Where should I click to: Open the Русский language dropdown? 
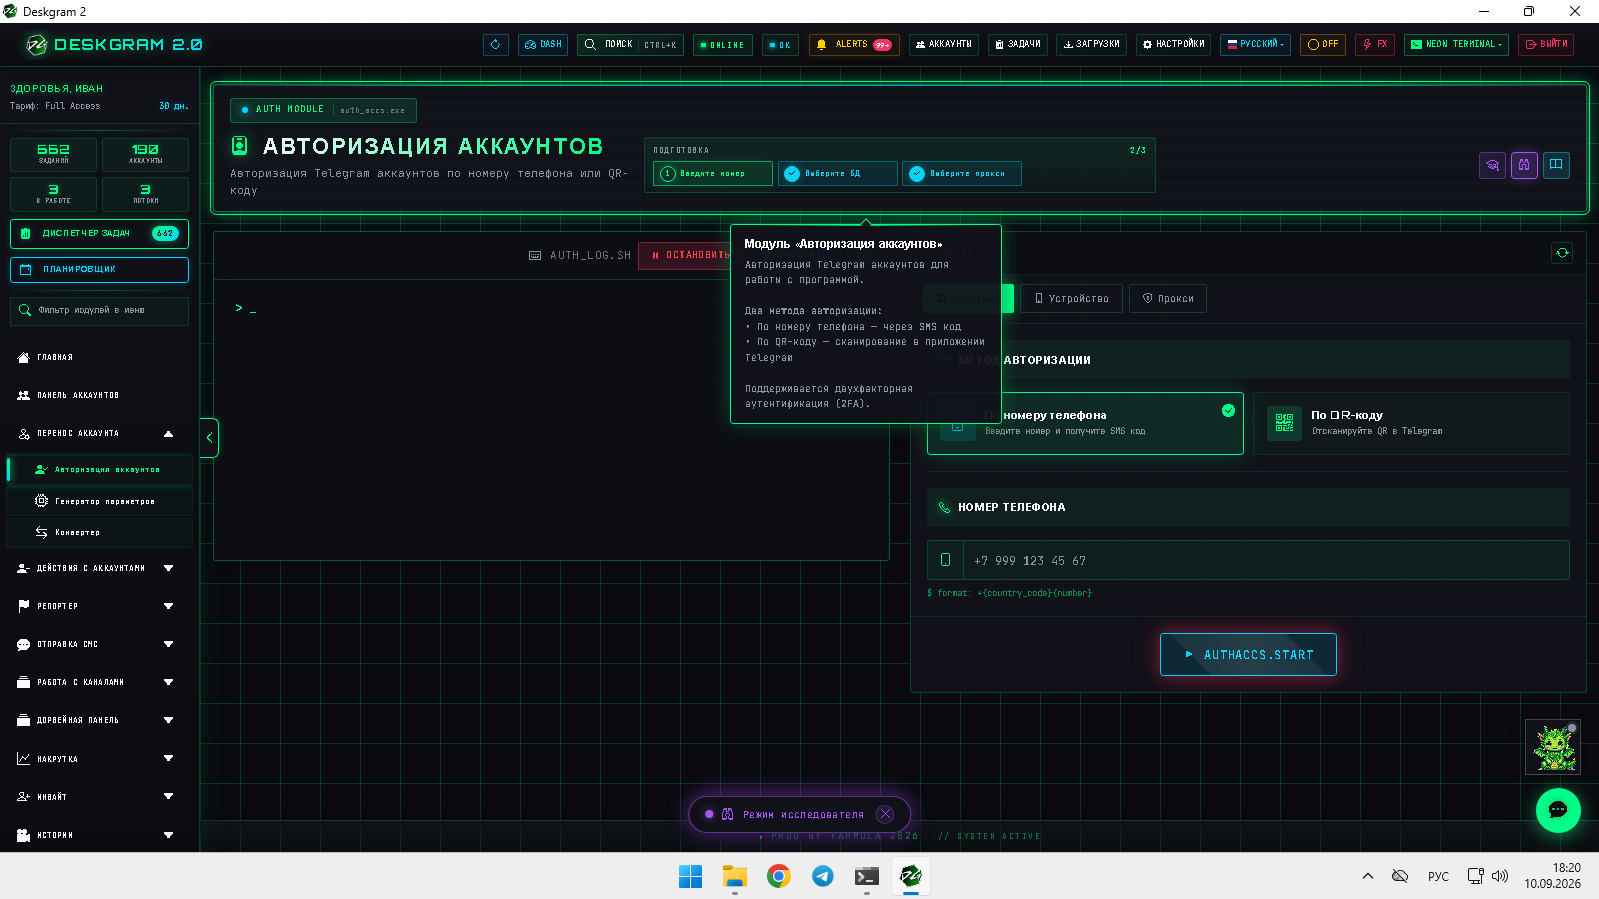click(x=1255, y=45)
